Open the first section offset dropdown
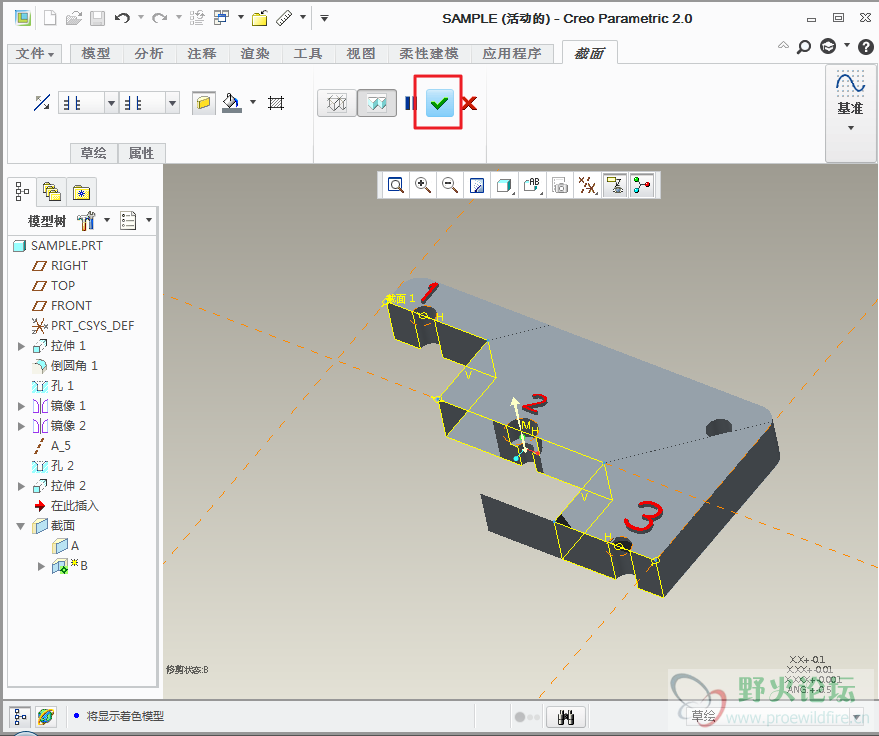This screenshot has height=736, width=879. point(111,103)
